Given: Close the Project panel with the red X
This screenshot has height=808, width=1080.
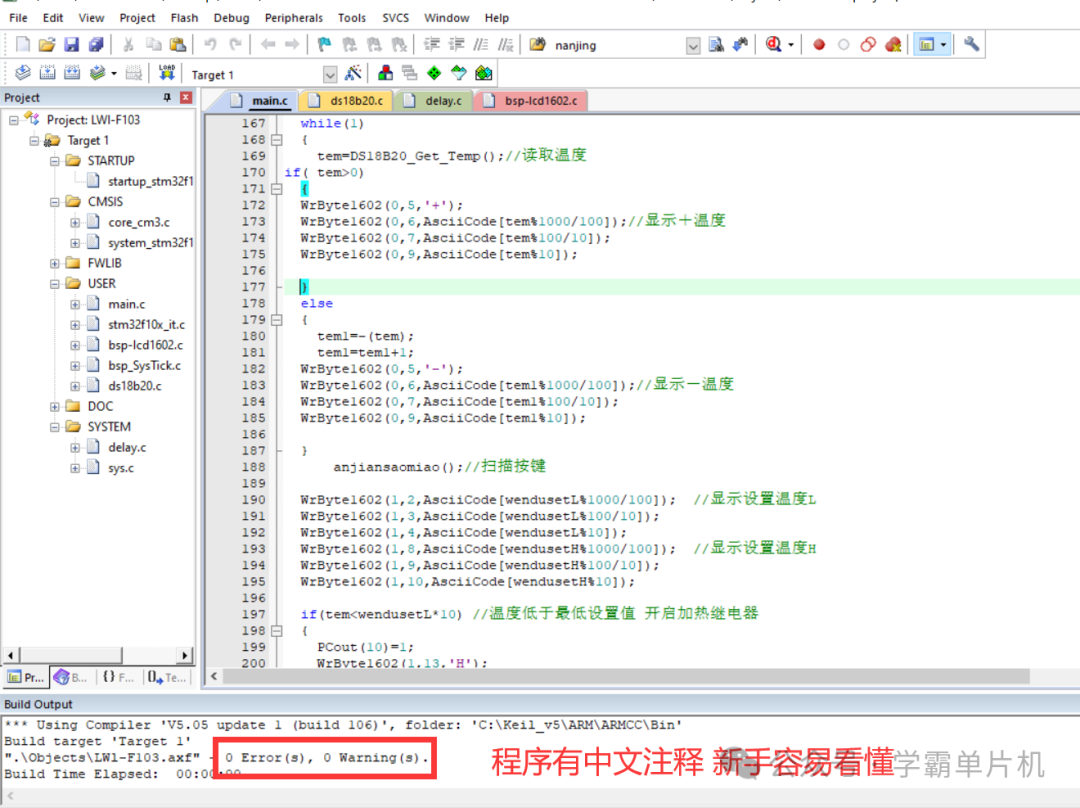Looking at the screenshot, I should point(185,97).
